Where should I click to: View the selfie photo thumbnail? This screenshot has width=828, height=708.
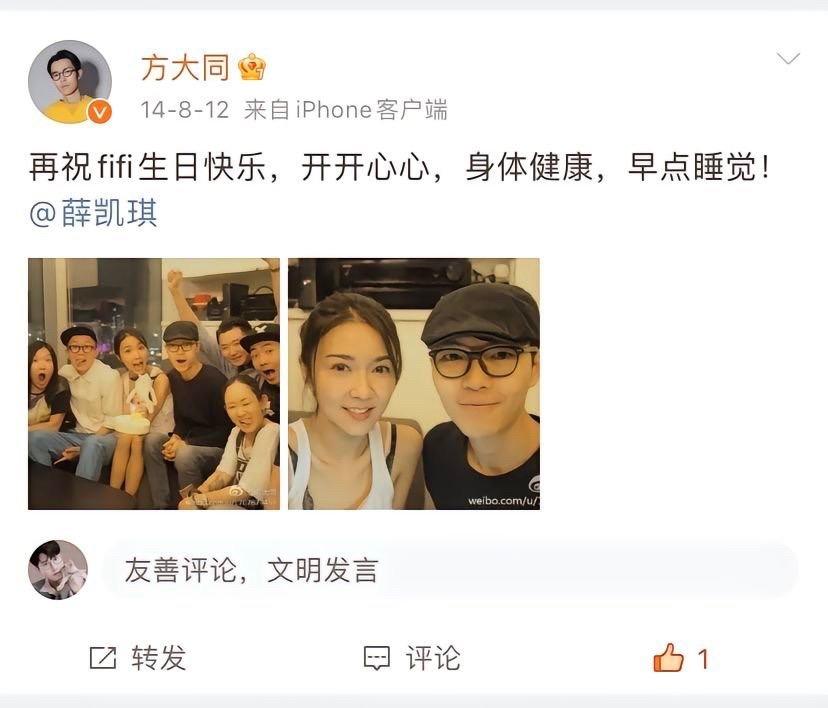413,384
